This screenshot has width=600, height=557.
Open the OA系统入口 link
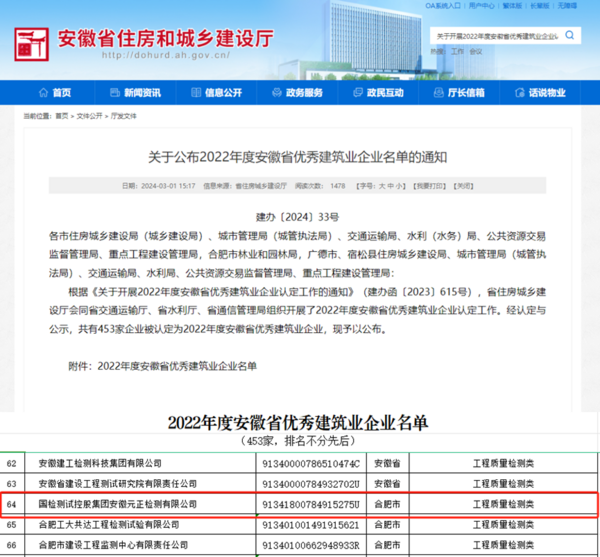coord(445,6)
